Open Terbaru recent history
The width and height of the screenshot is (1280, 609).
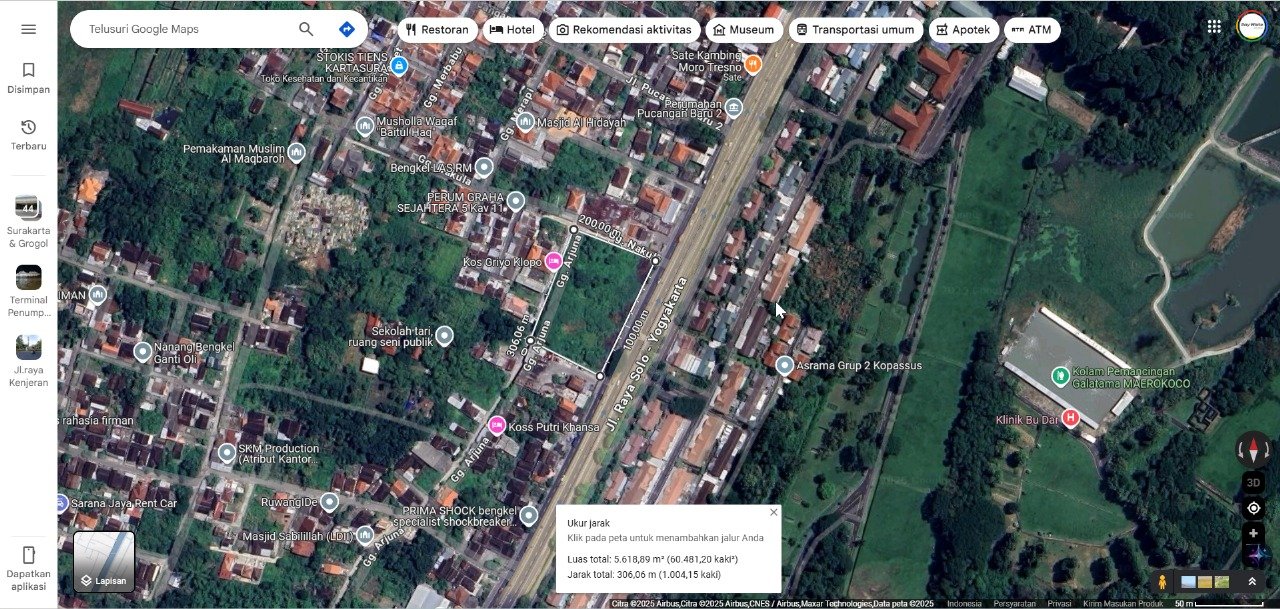(28, 134)
